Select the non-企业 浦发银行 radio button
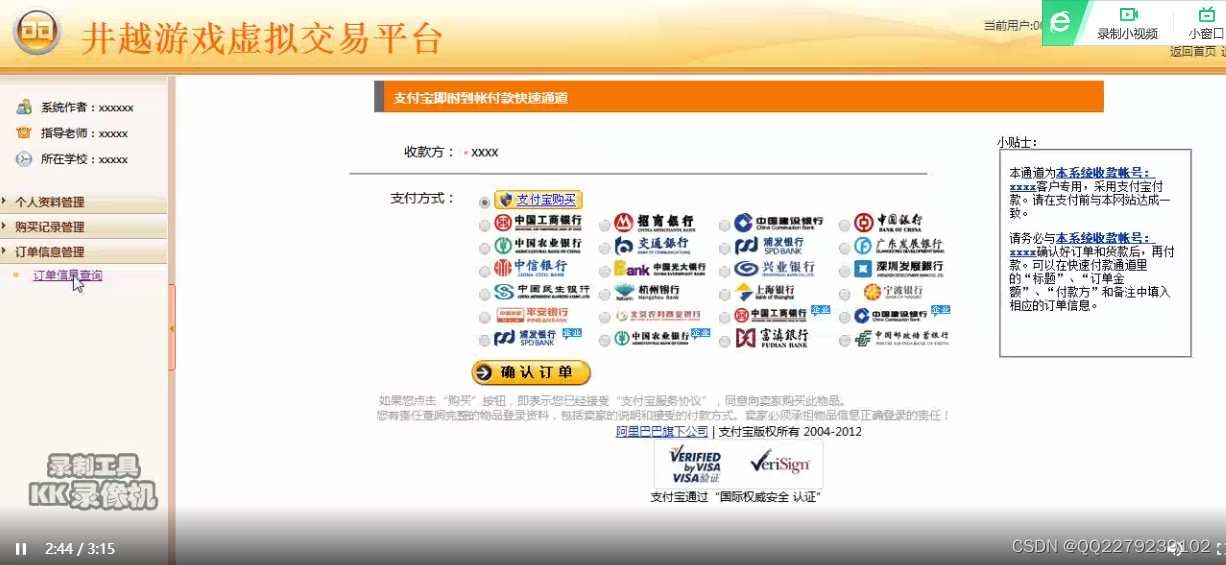The height and width of the screenshot is (565, 1226). coord(725,249)
